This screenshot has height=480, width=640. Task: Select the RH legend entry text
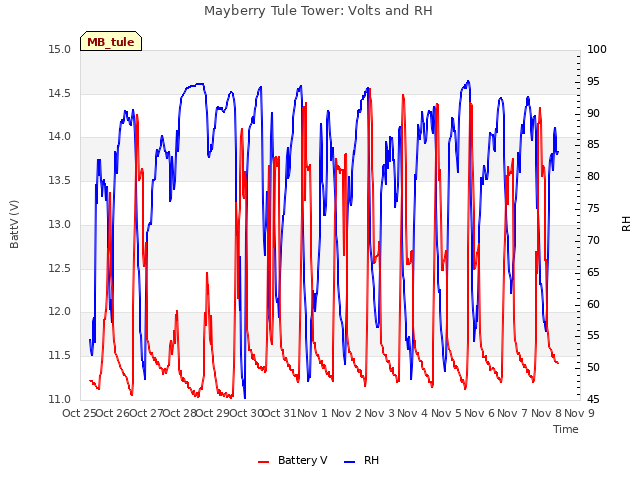(x=371, y=460)
